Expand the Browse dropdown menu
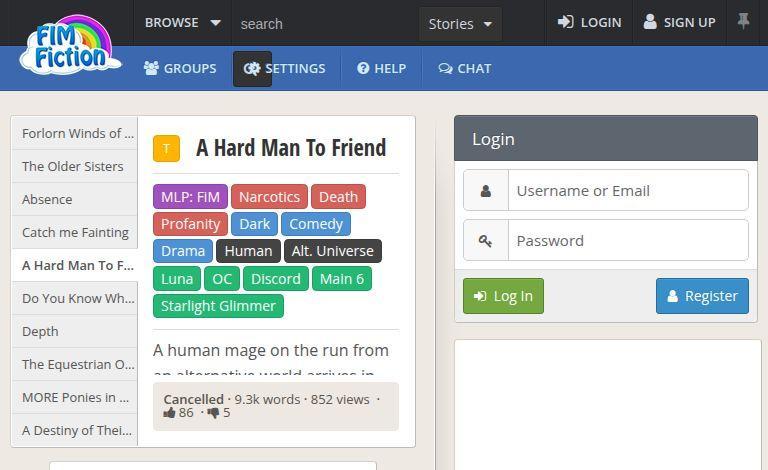 (x=183, y=22)
